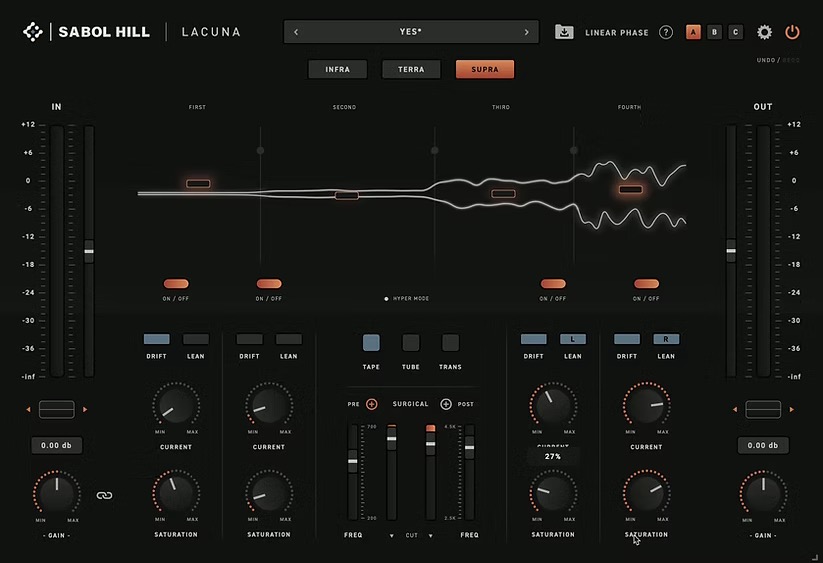Choose the TAPE saturation type
This screenshot has width=823, height=563.
(x=371, y=343)
